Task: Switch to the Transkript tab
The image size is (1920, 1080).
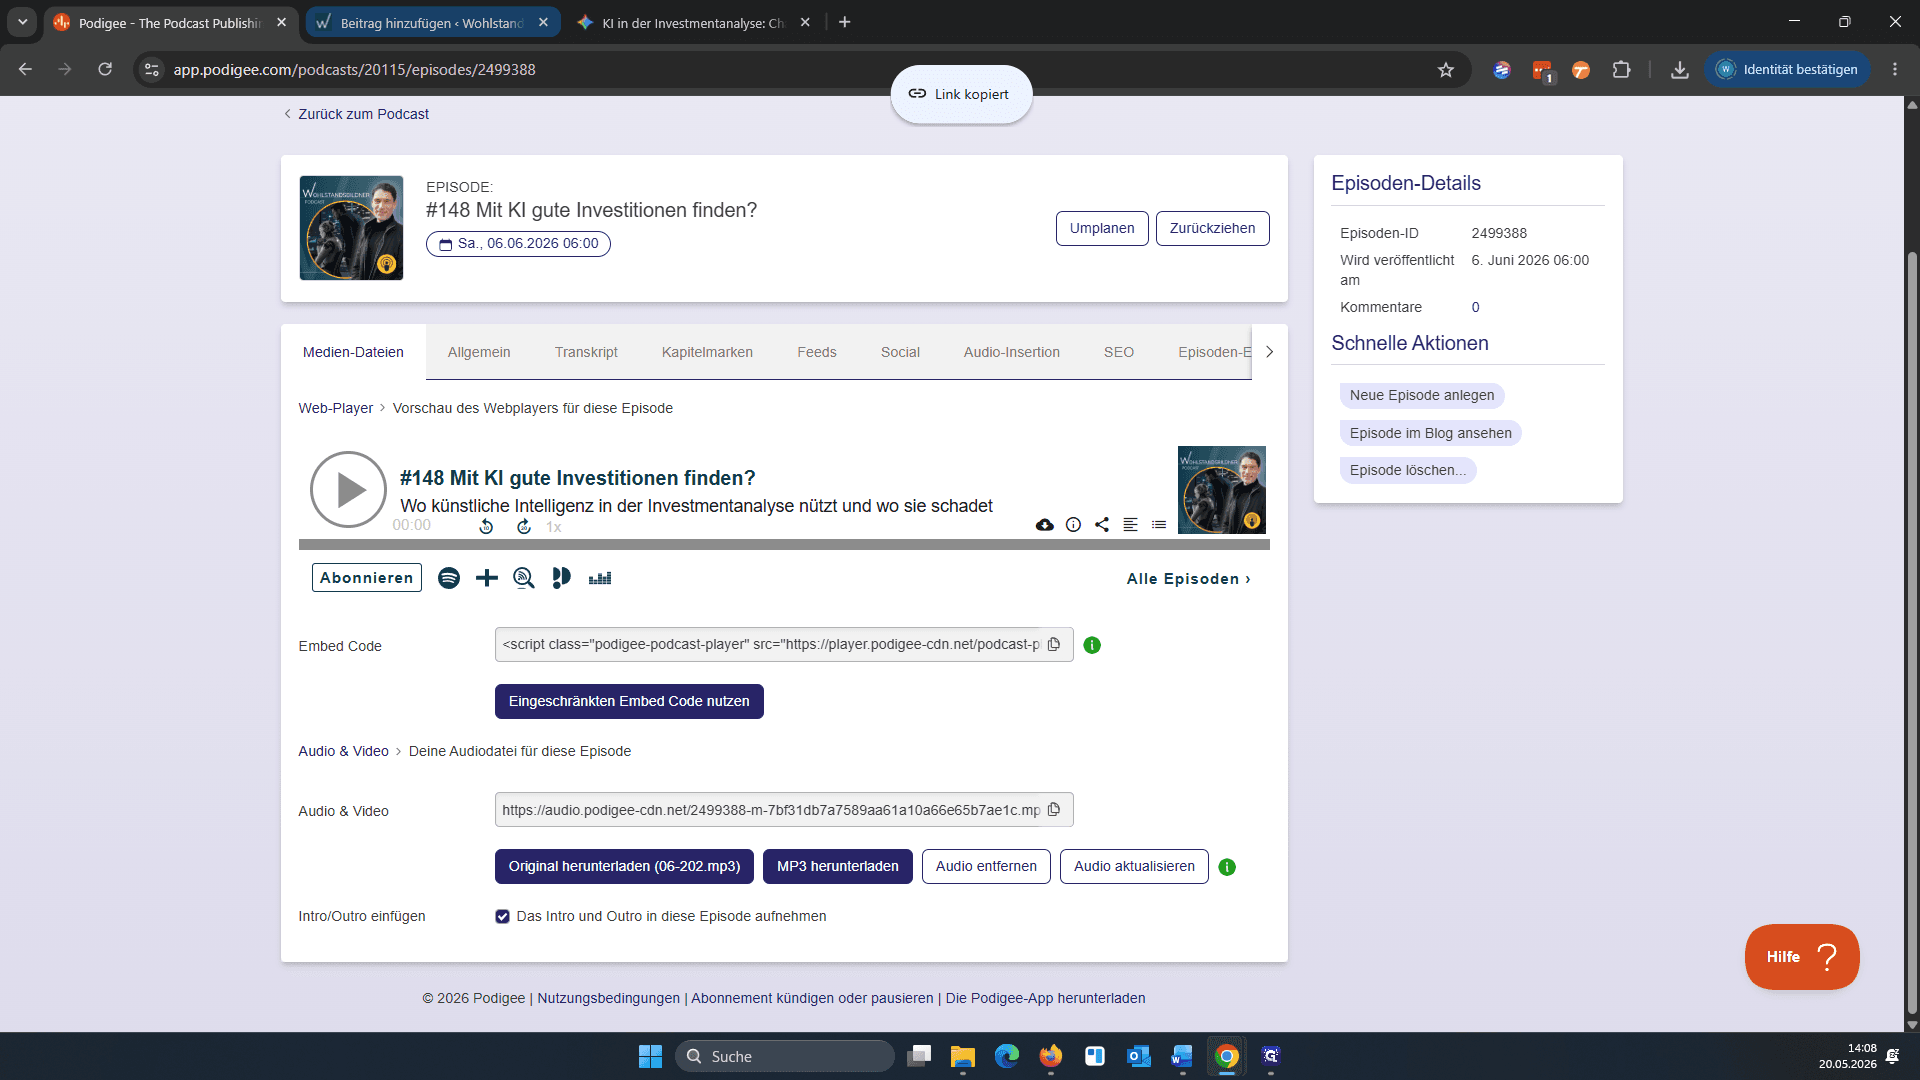Action: tap(586, 352)
